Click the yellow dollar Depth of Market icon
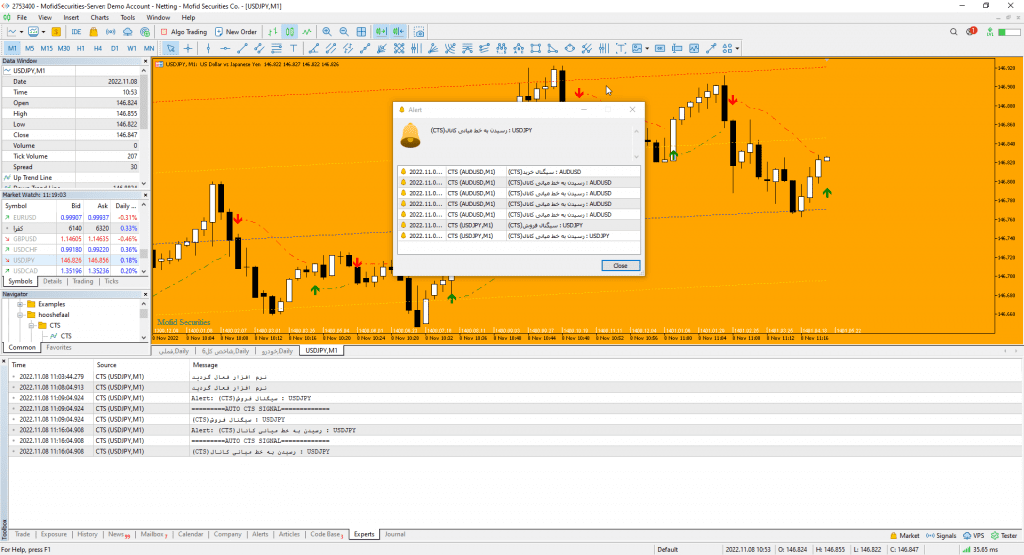1024x555 pixels. [56, 31]
